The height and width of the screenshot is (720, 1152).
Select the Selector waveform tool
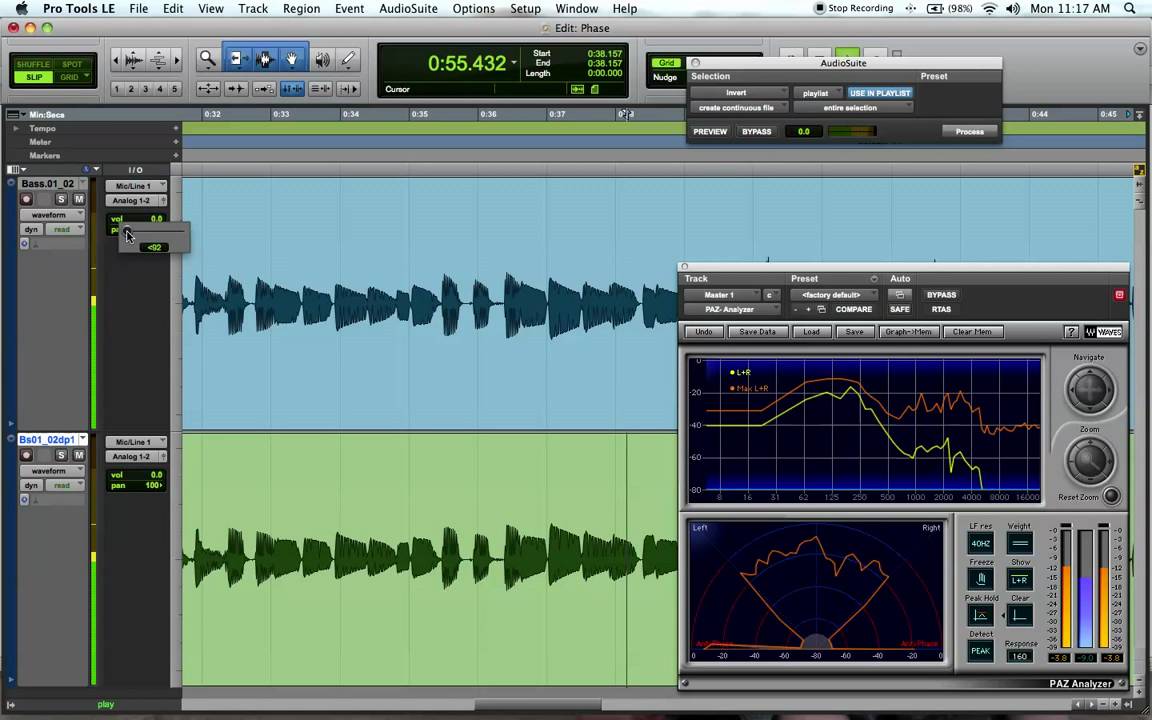pyautogui.click(x=265, y=59)
